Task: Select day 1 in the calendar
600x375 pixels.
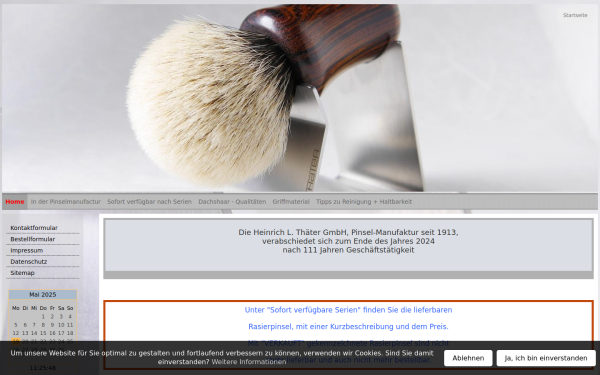Action: [x=43, y=316]
